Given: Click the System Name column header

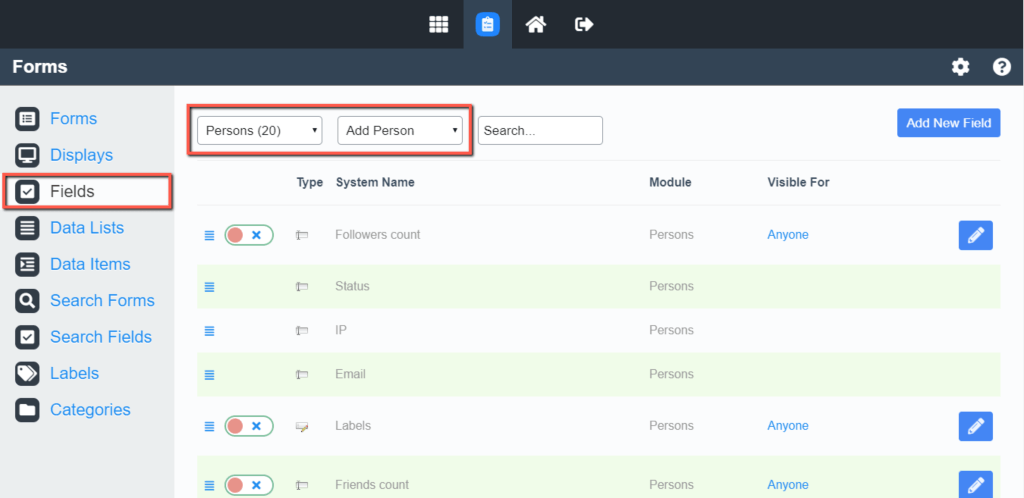Looking at the screenshot, I should pyautogui.click(x=375, y=183).
